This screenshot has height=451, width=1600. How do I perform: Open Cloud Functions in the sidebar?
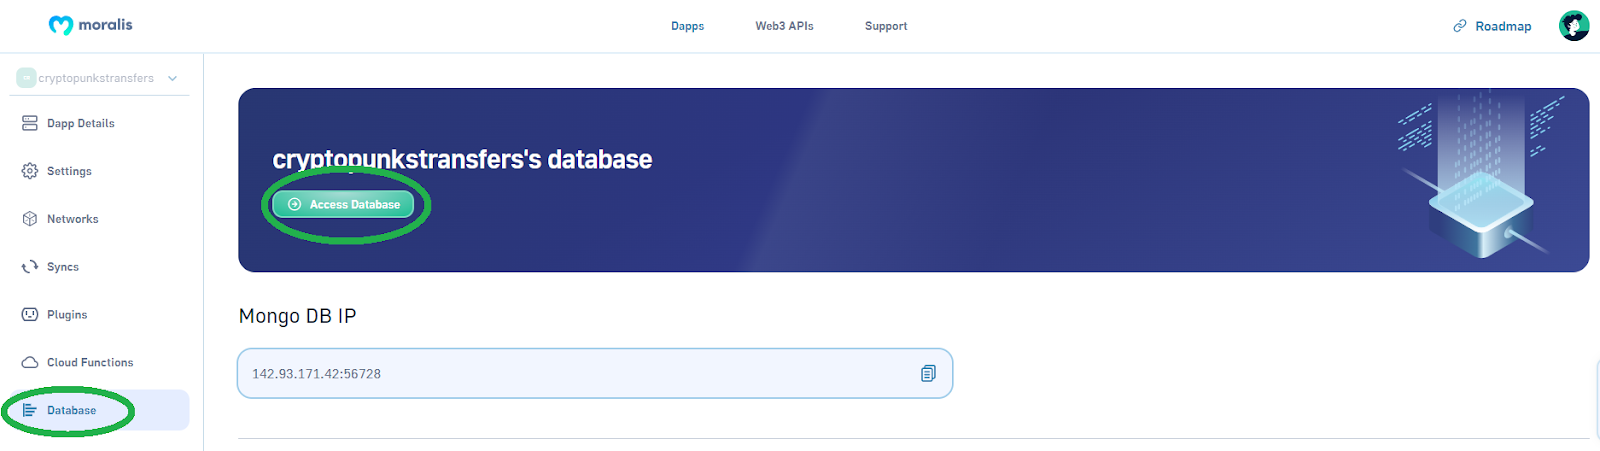[x=90, y=362]
